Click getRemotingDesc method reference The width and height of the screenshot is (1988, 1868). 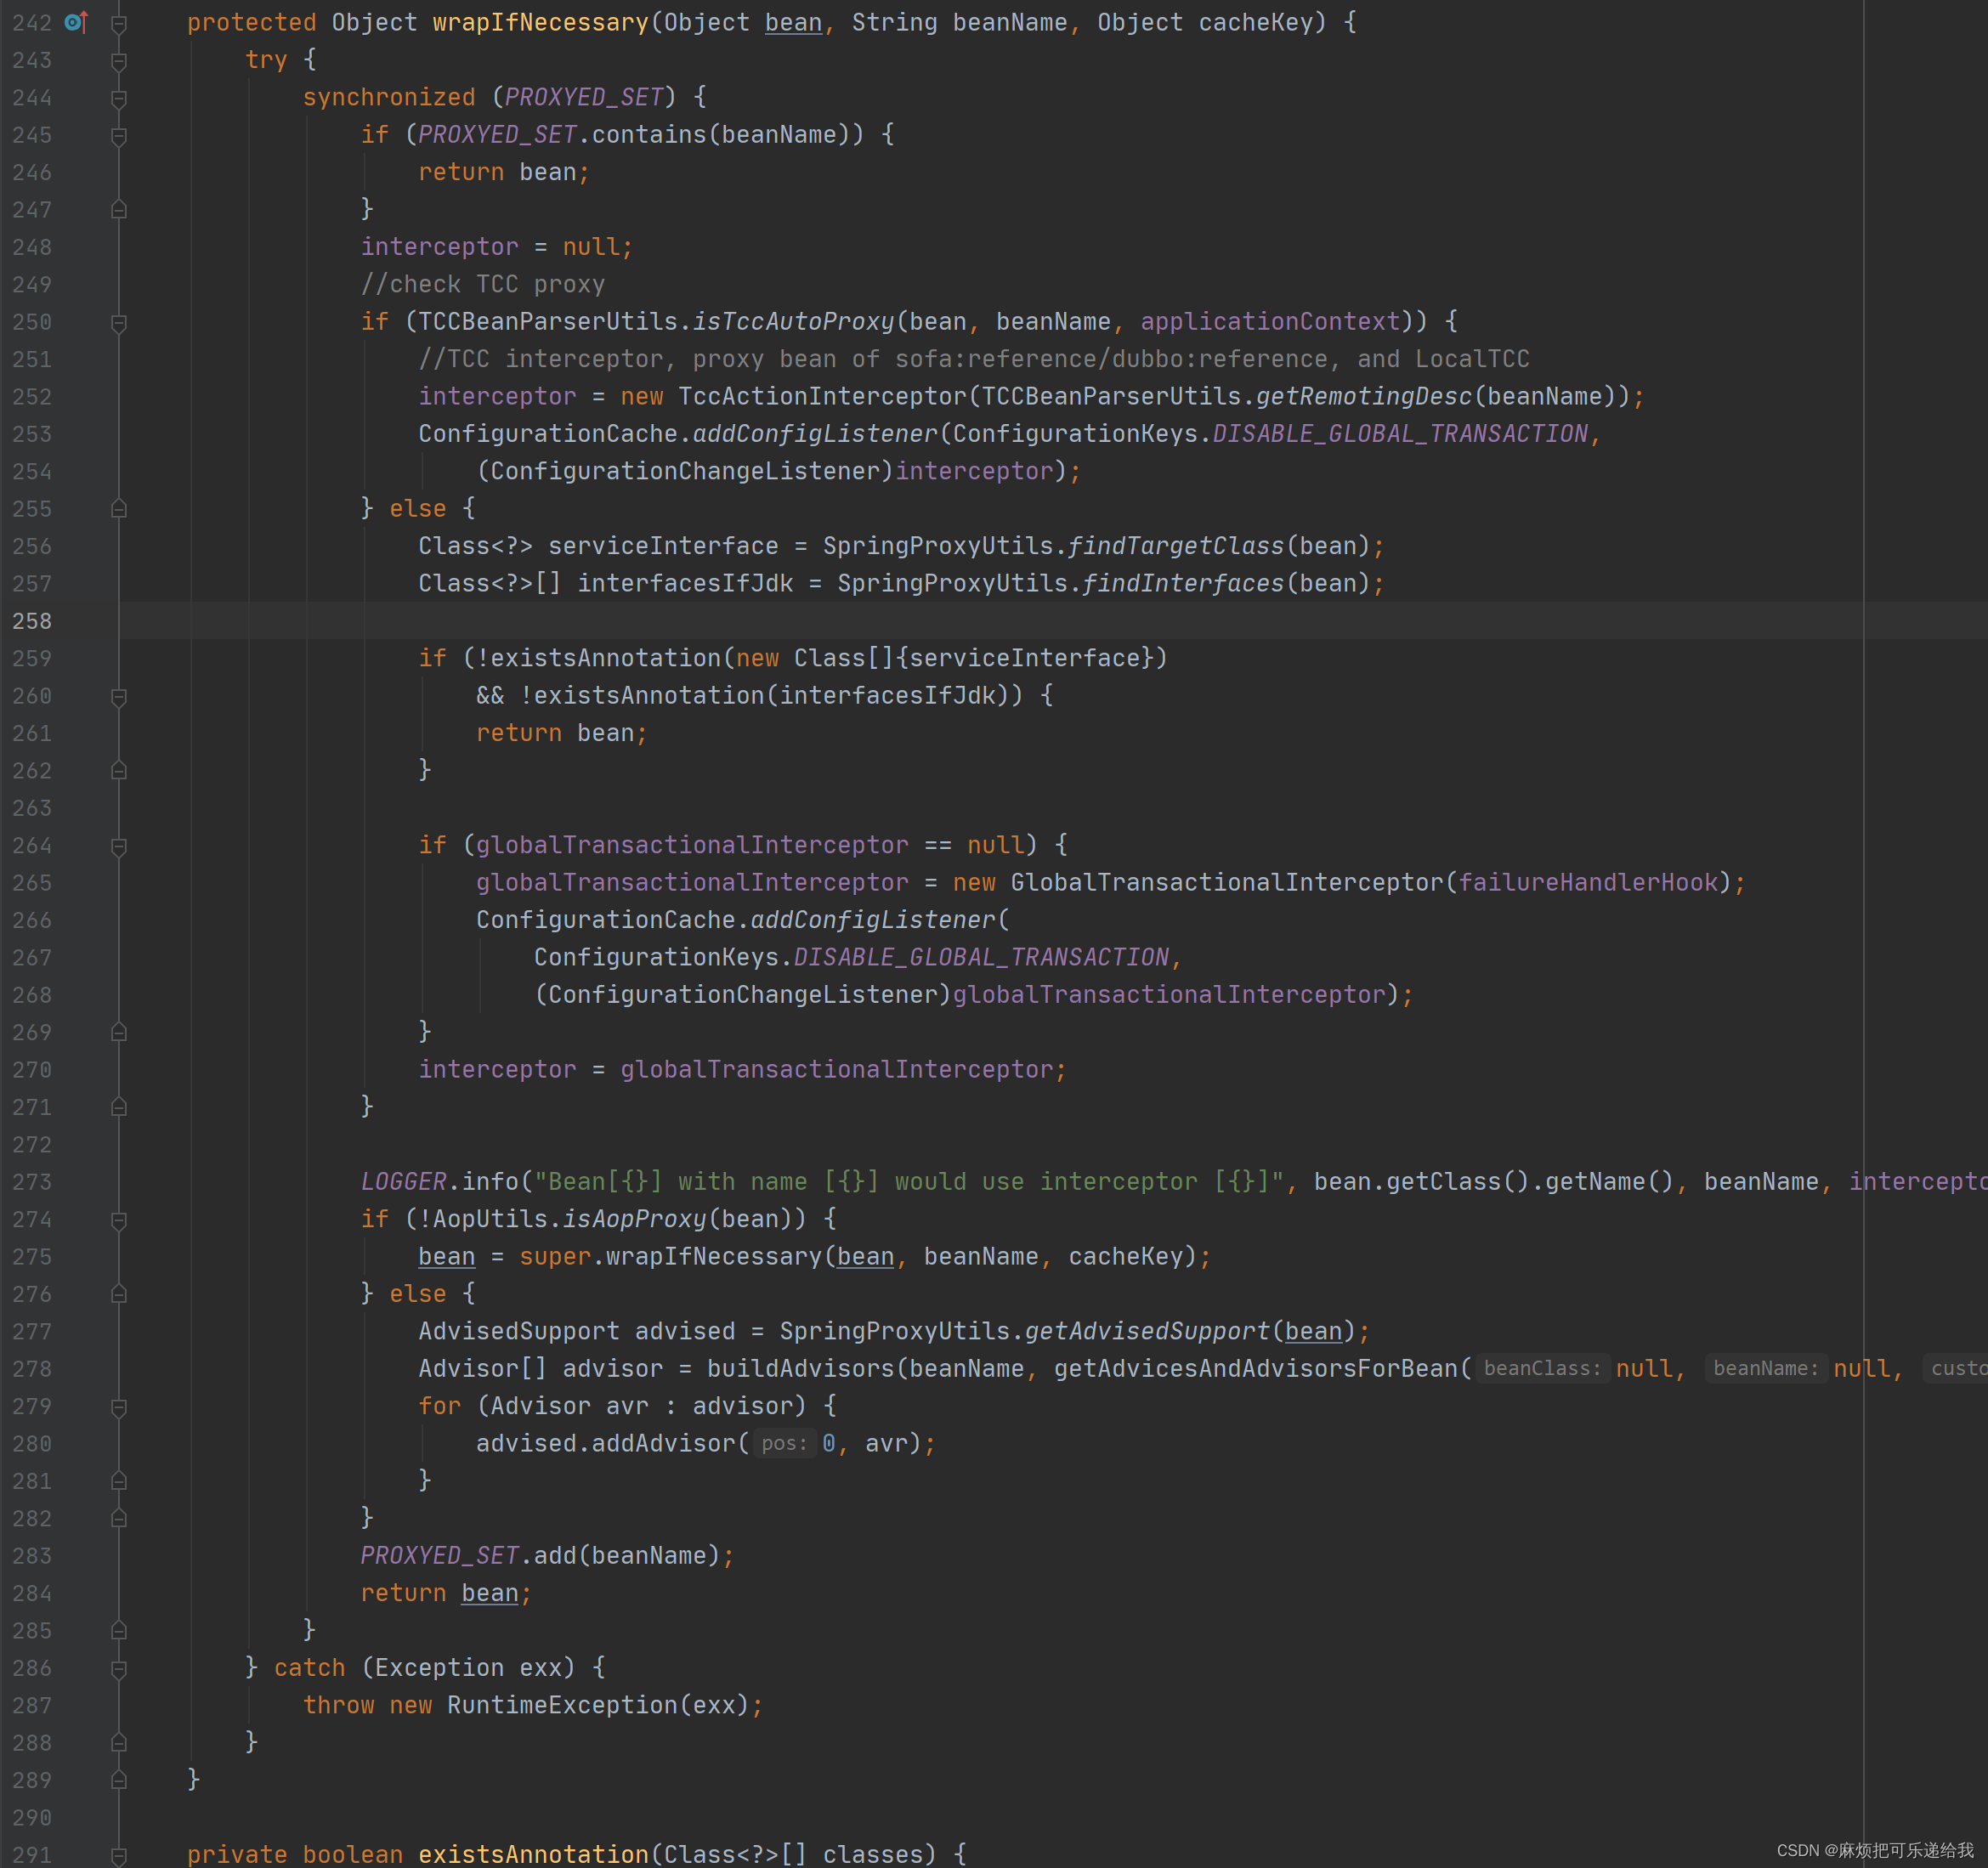pos(1364,397)
